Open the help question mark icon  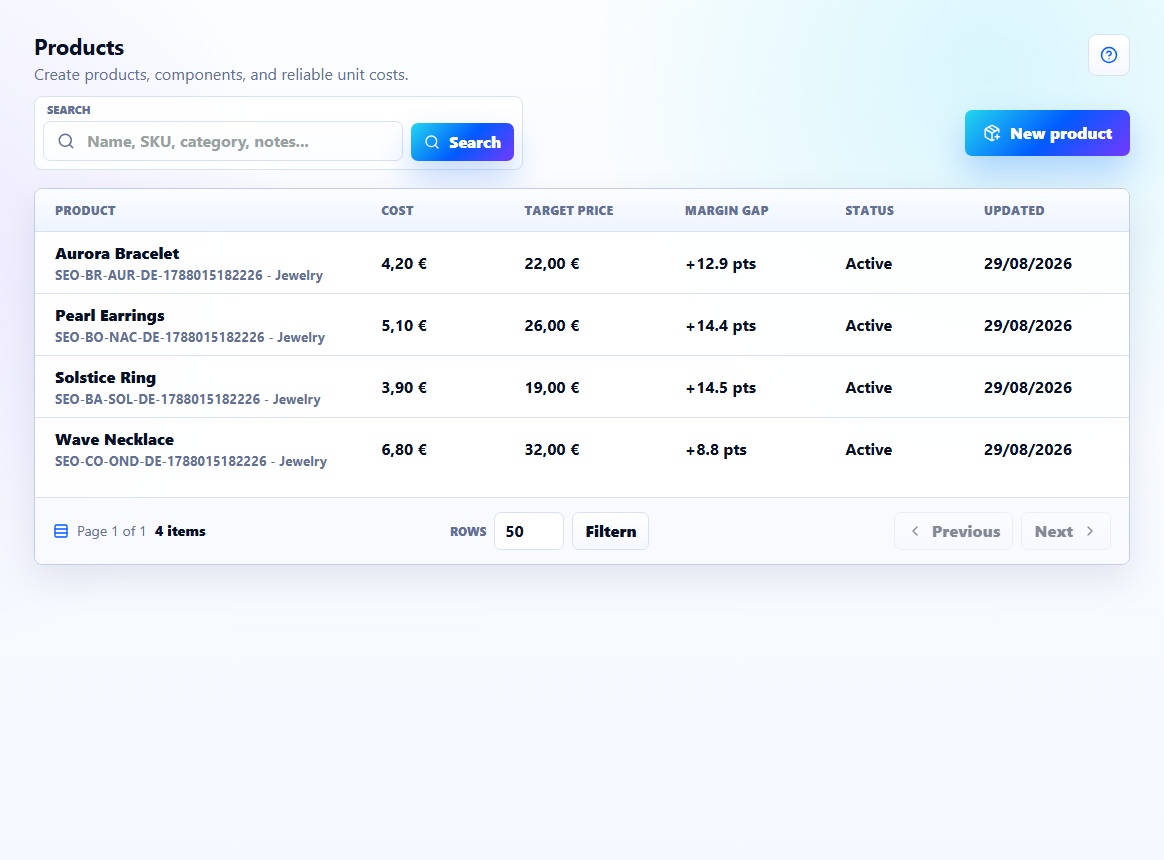1108,55
